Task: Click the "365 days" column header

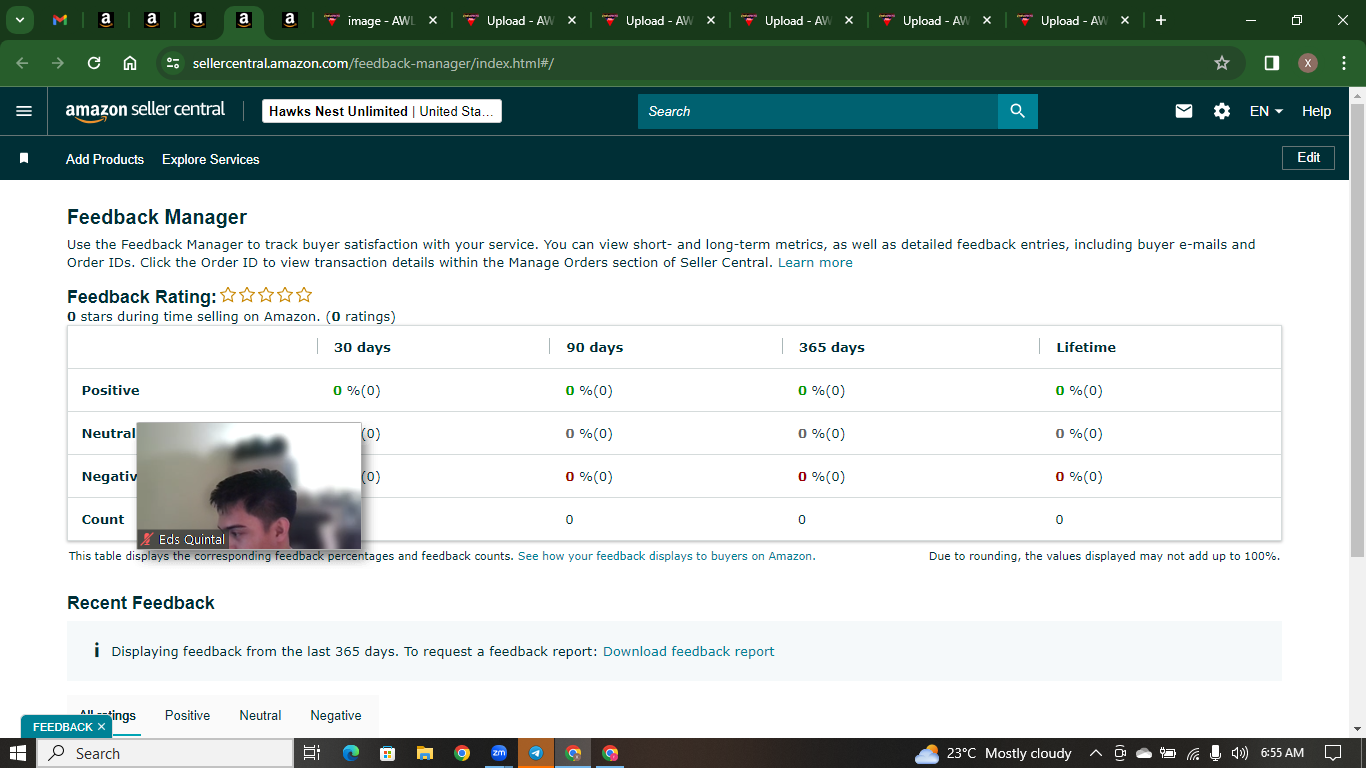Action: (x=832, y=347)
